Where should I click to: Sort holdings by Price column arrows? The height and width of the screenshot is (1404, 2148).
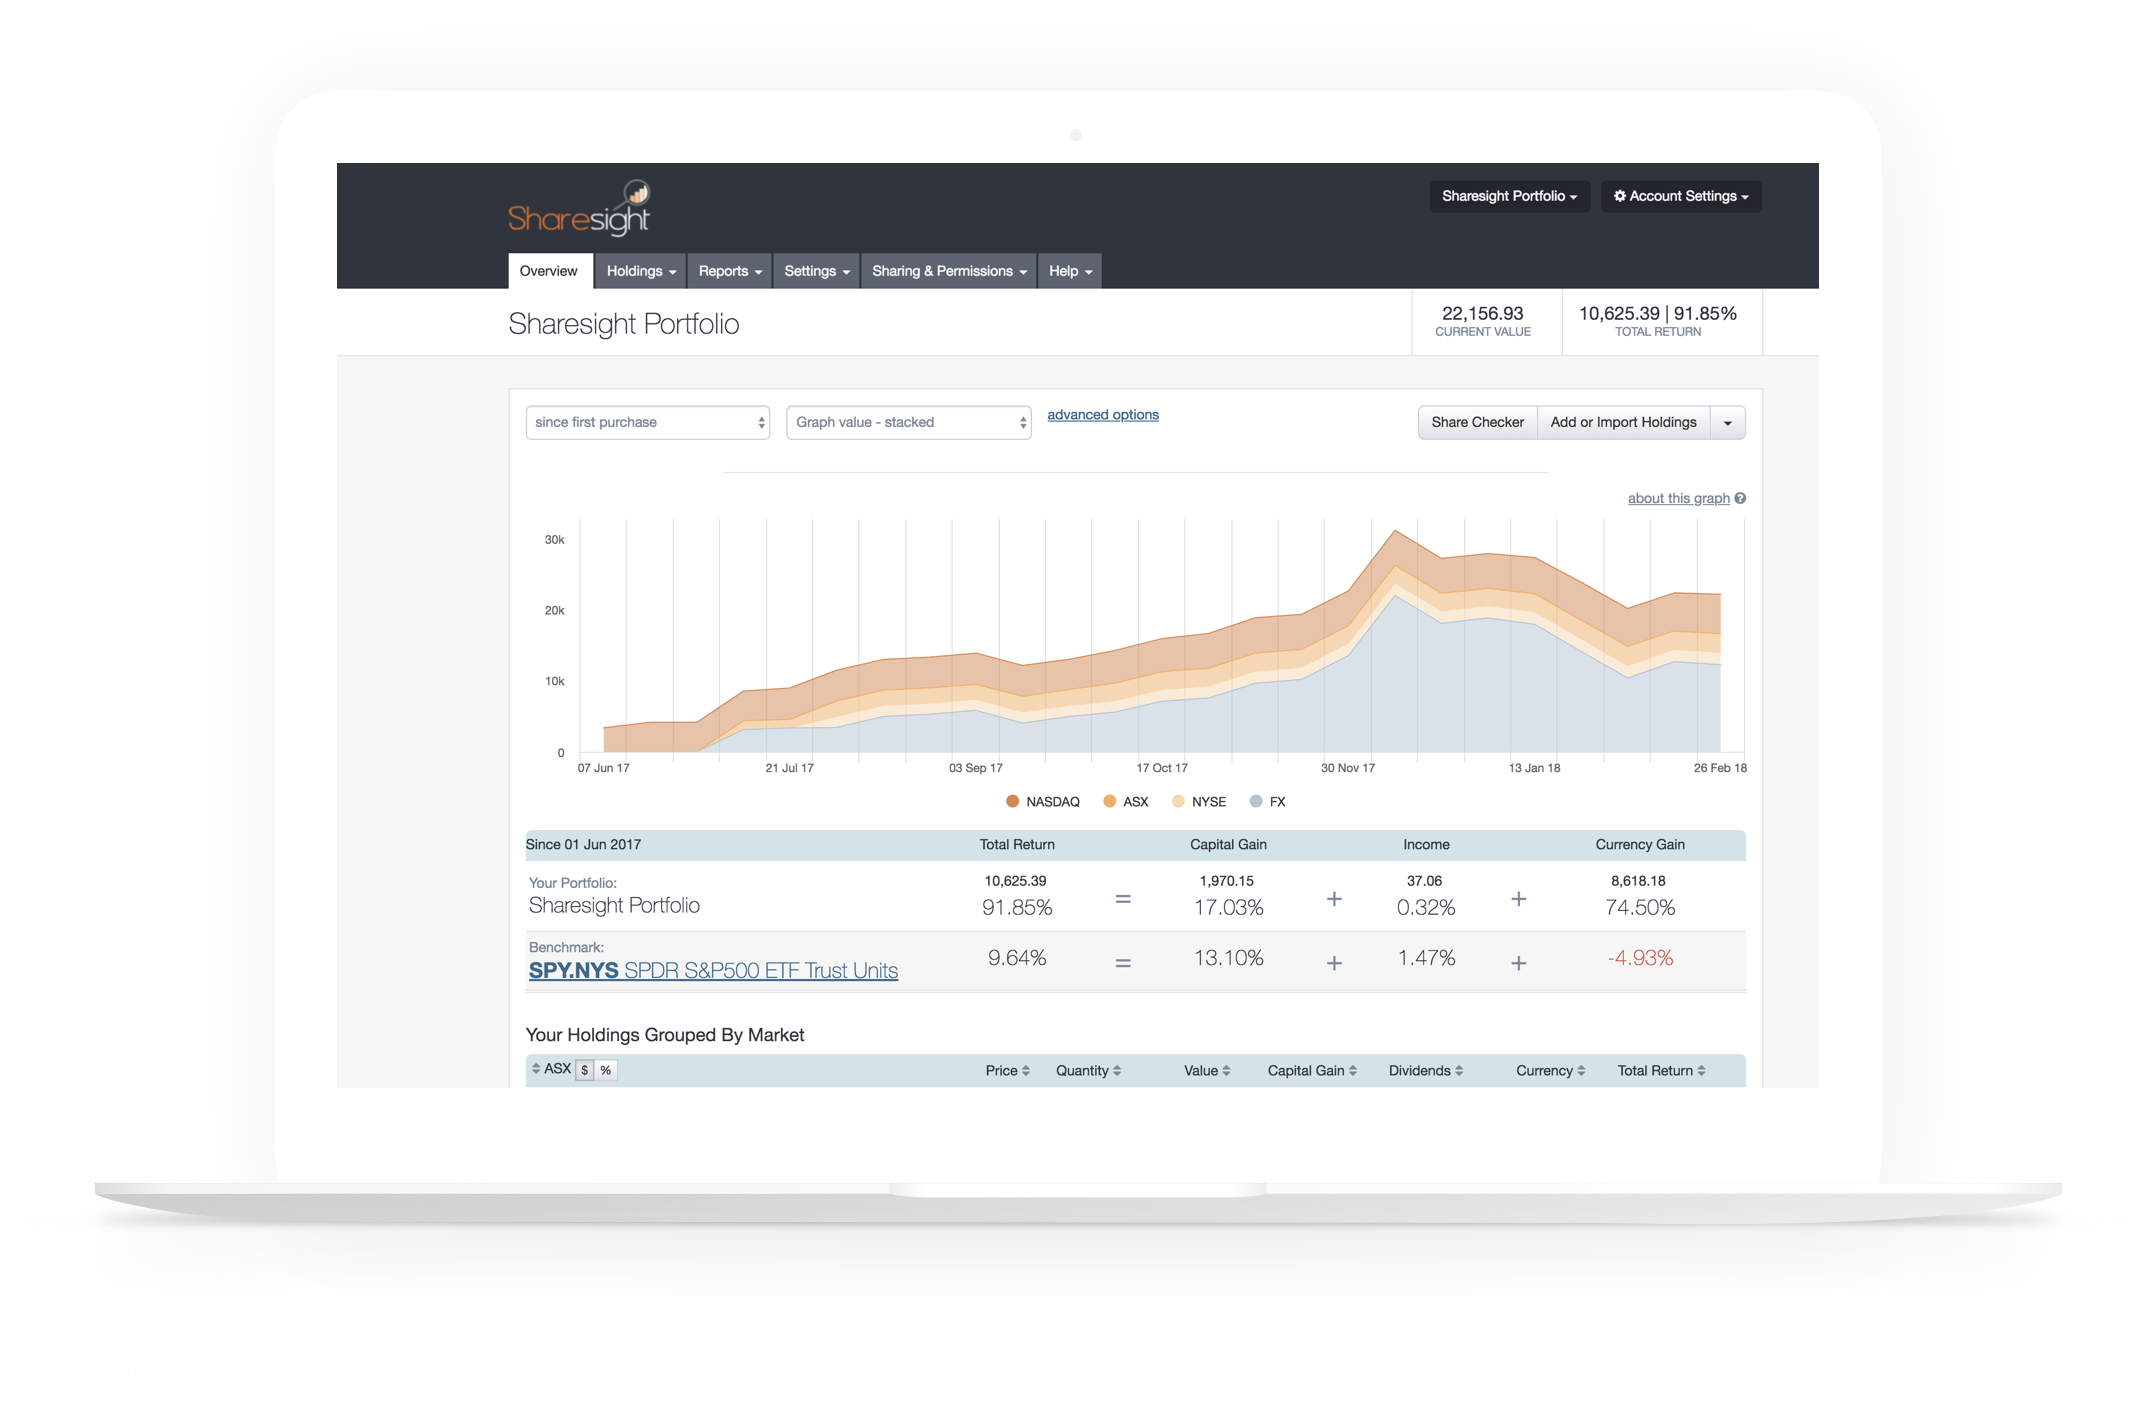tap(1026, 1071)
